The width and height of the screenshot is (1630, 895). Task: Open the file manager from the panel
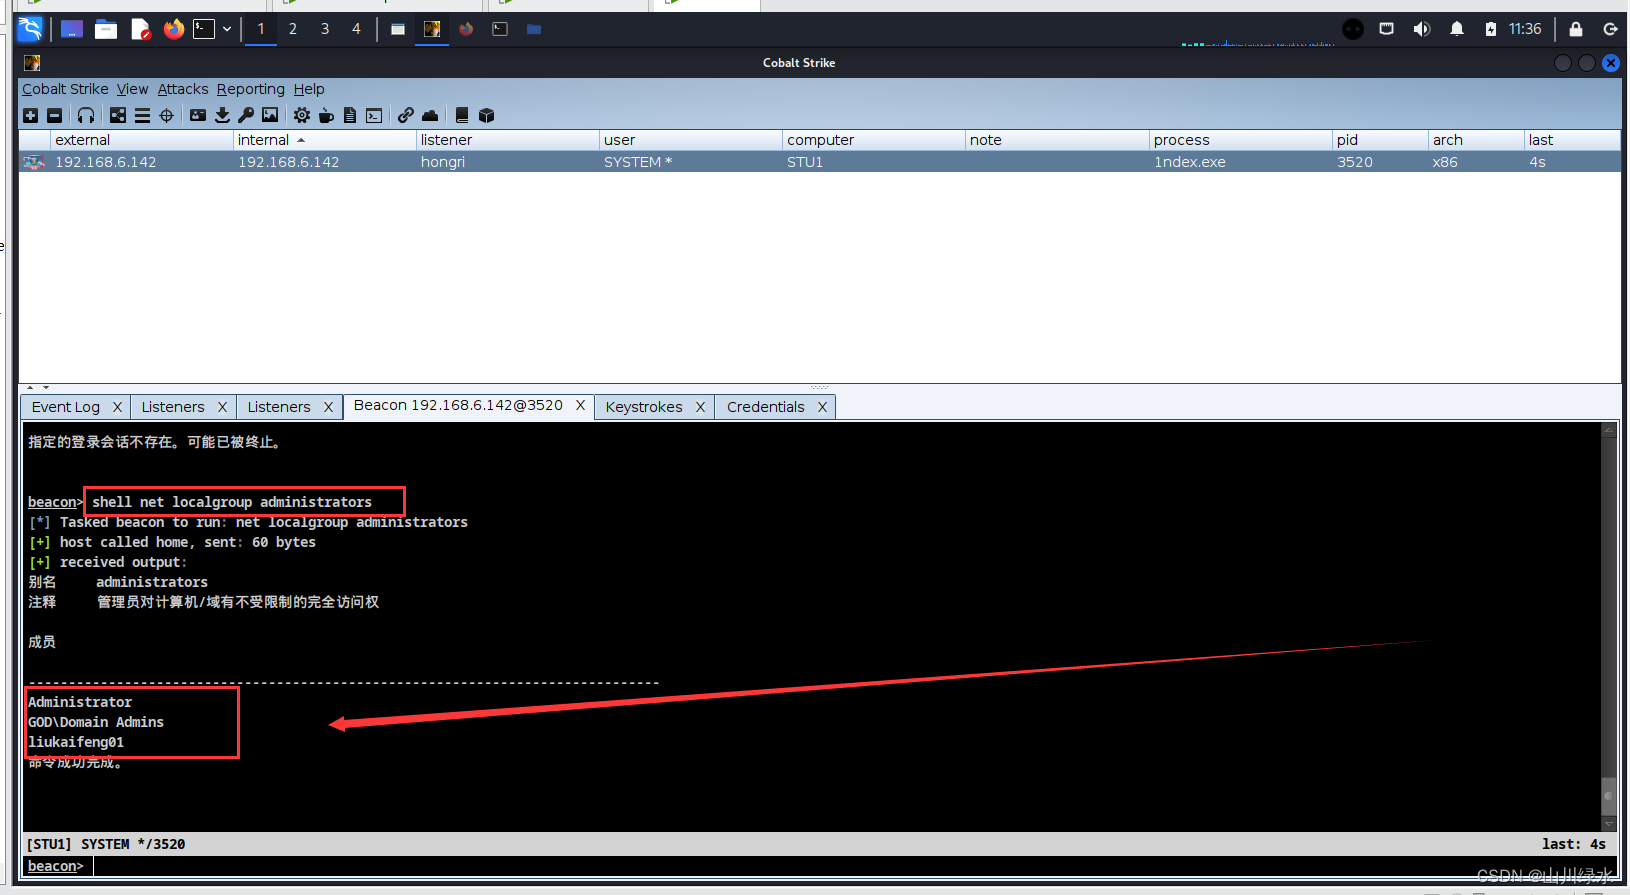point(106,29)
